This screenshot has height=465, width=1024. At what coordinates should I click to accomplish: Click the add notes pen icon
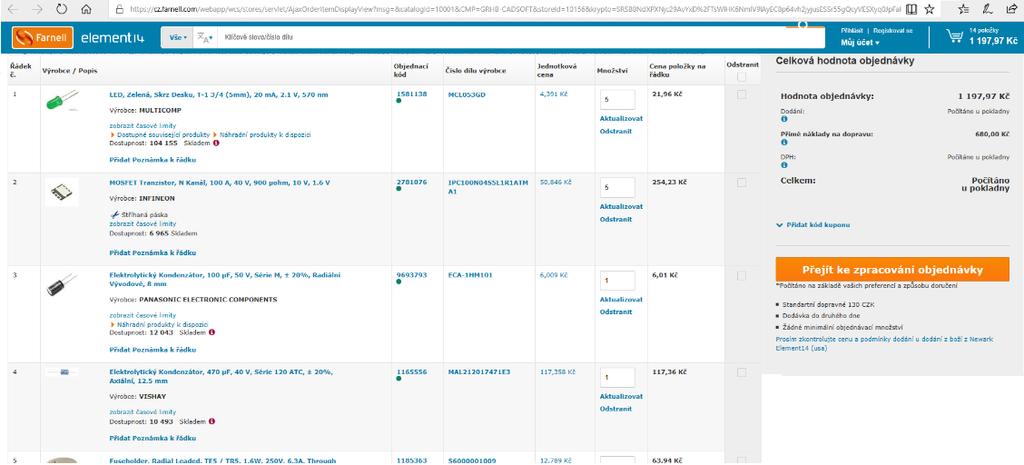pos(988,10)
